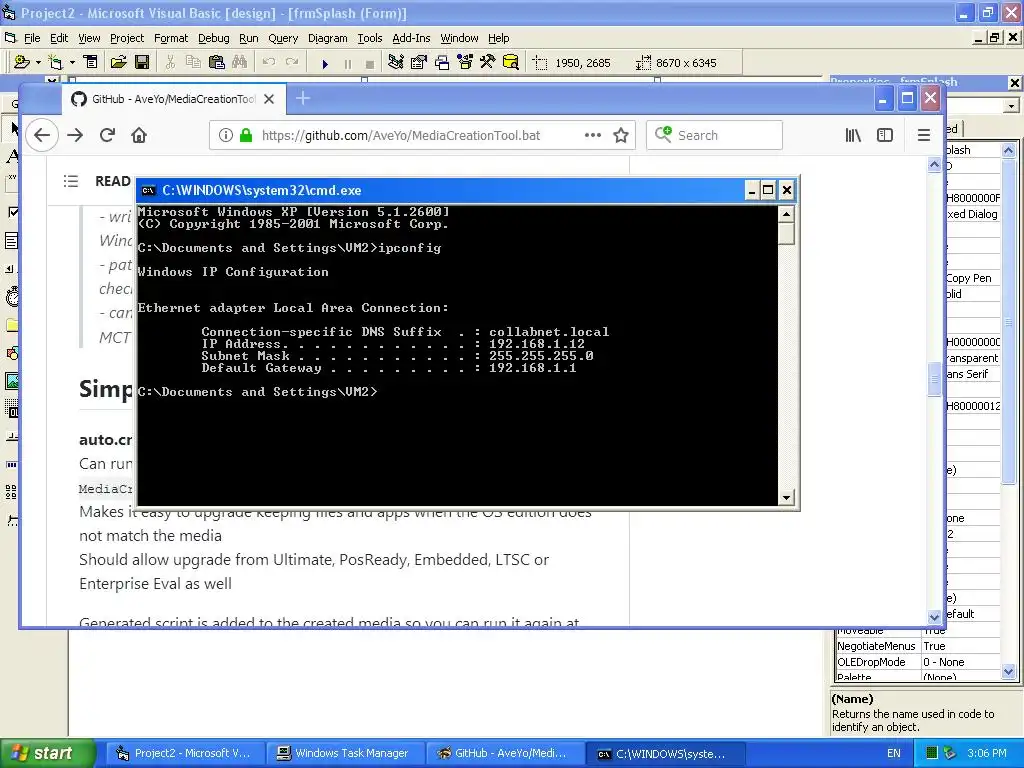Screen dimensions: 1024x768
Task: Open the Diagram menu
Action: pyautogui.click(x=327, y=38)
